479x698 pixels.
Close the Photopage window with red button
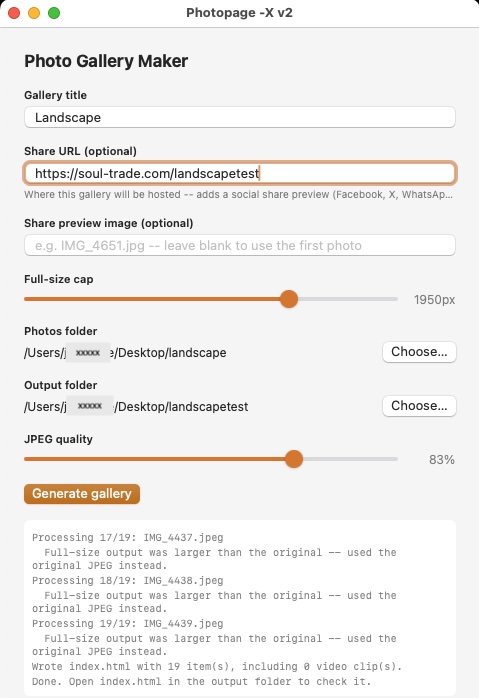pos(14,13)
